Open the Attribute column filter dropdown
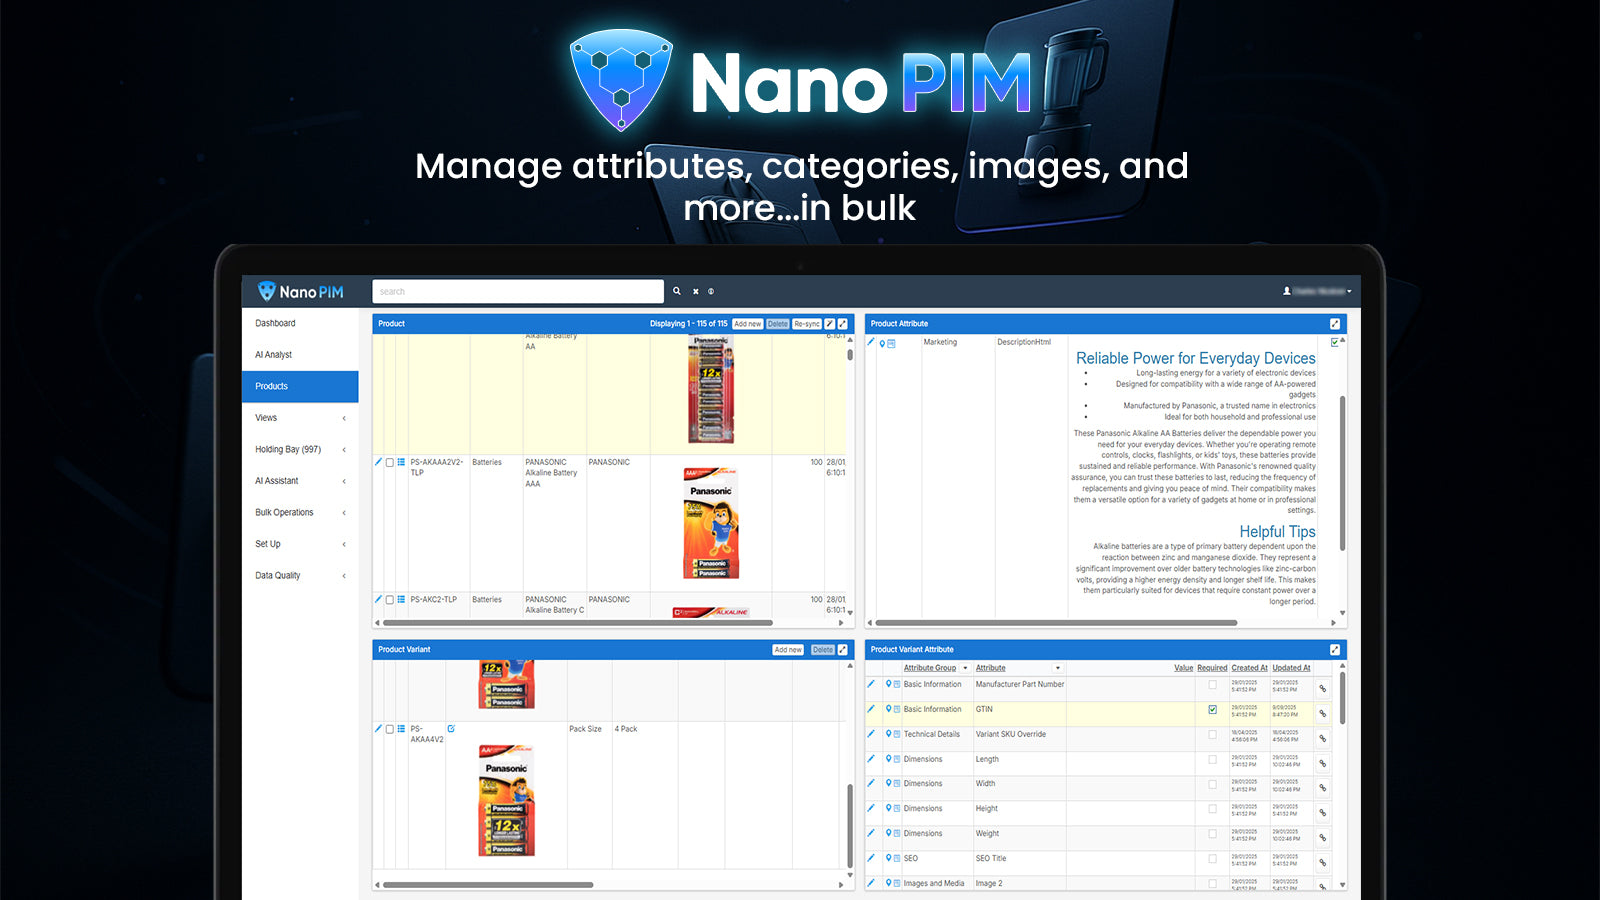Image resolution: width=1600 pixels, height=900 pixels. pyautogui.click(x=1057, y=668)
